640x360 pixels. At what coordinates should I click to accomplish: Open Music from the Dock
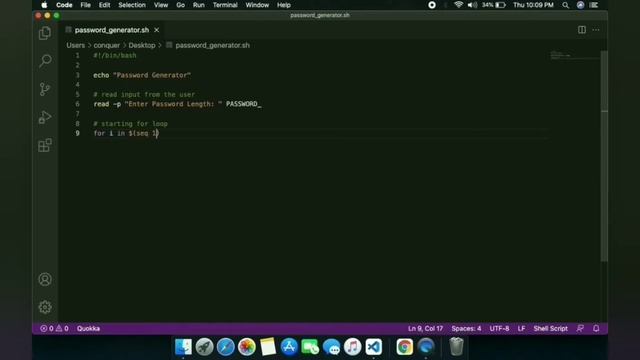[353, 347]
